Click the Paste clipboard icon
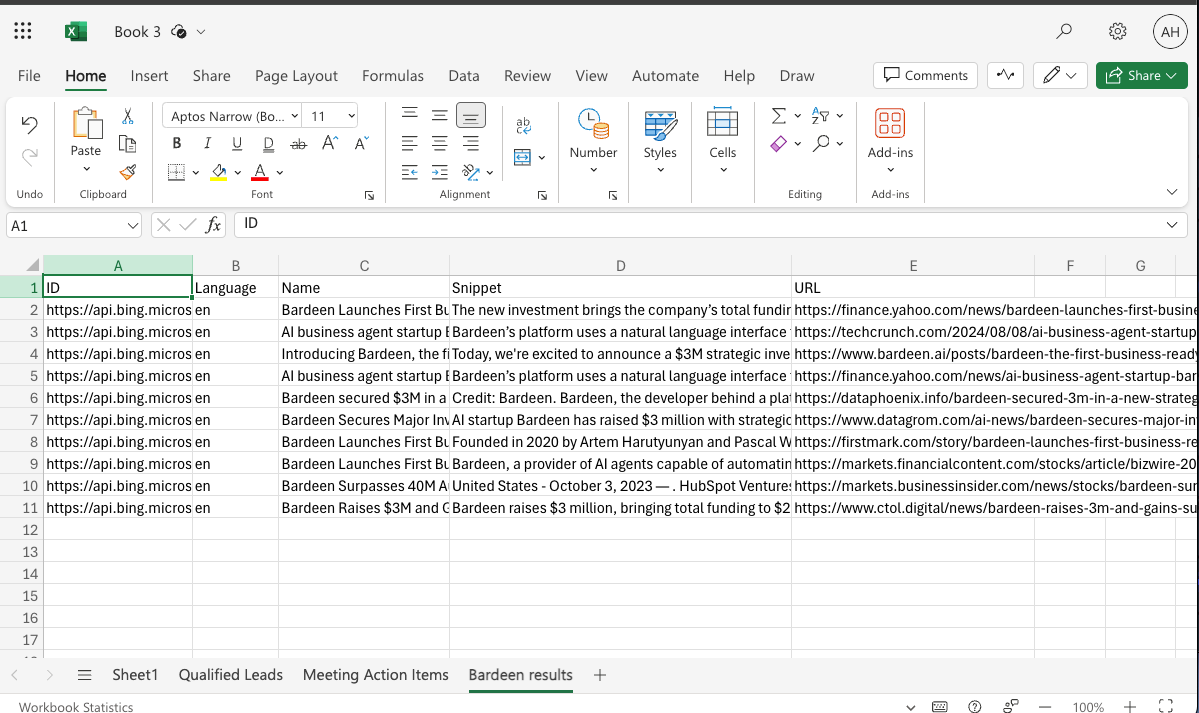Image resolution: width=1199 pixels, height=713 pixels. [86, 123]
